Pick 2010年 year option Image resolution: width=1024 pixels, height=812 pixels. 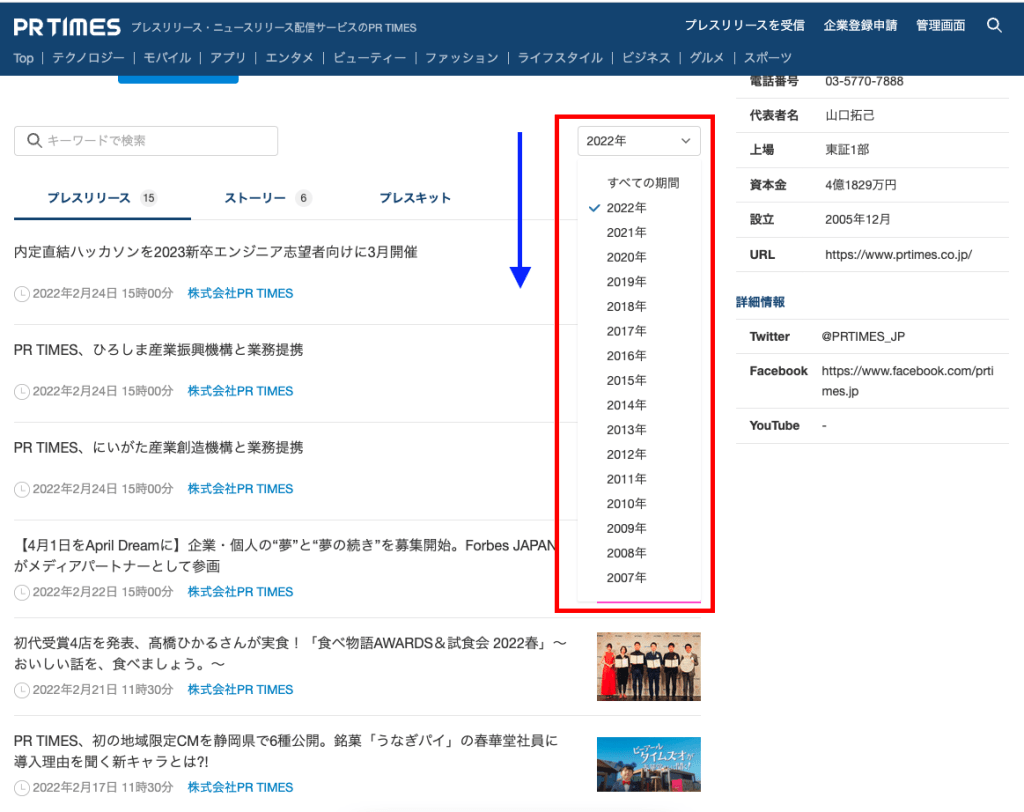[626, 504]
